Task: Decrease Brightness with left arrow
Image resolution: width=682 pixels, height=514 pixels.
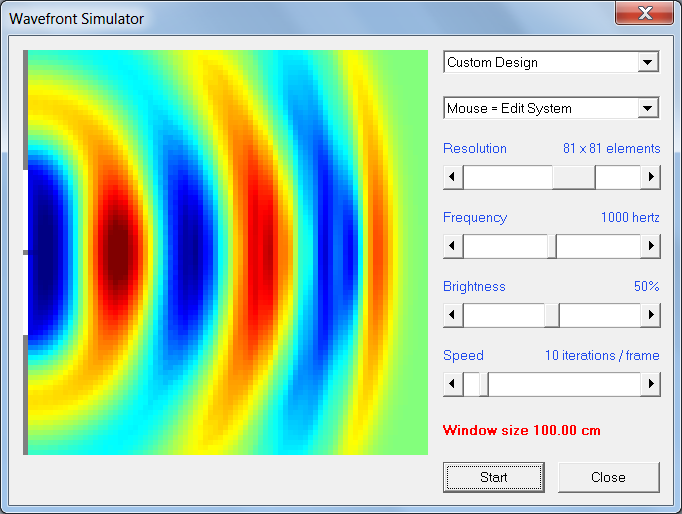Action: point(453,314)
